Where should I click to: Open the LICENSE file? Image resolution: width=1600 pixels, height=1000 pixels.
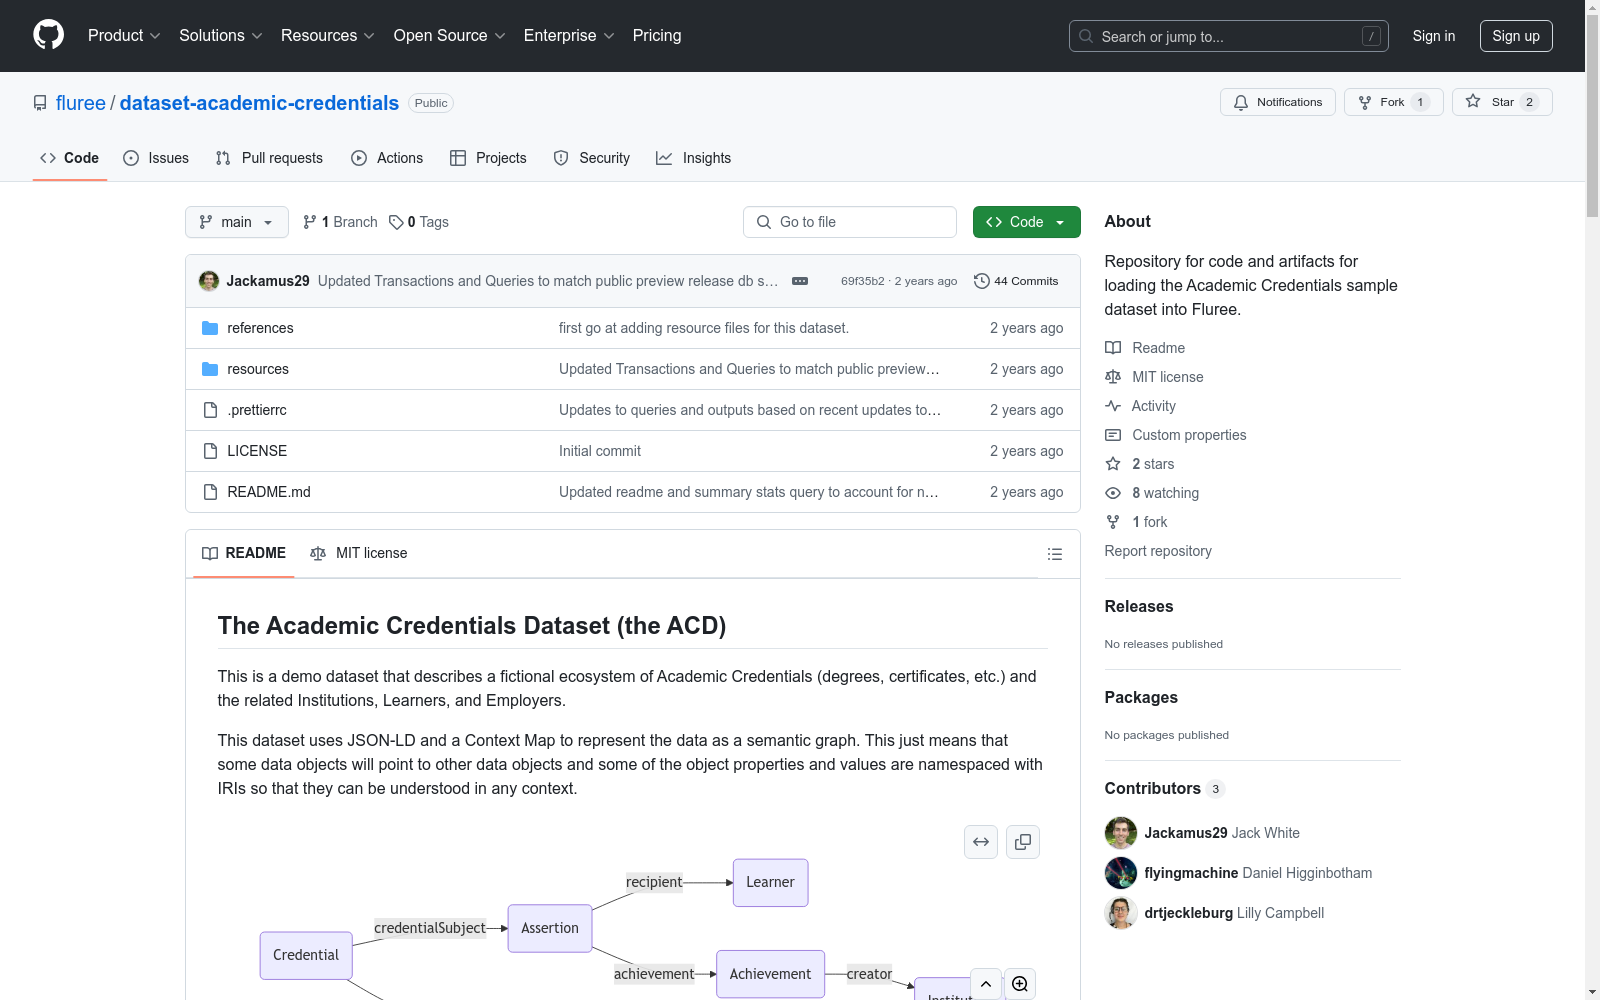tap(257, 451)
